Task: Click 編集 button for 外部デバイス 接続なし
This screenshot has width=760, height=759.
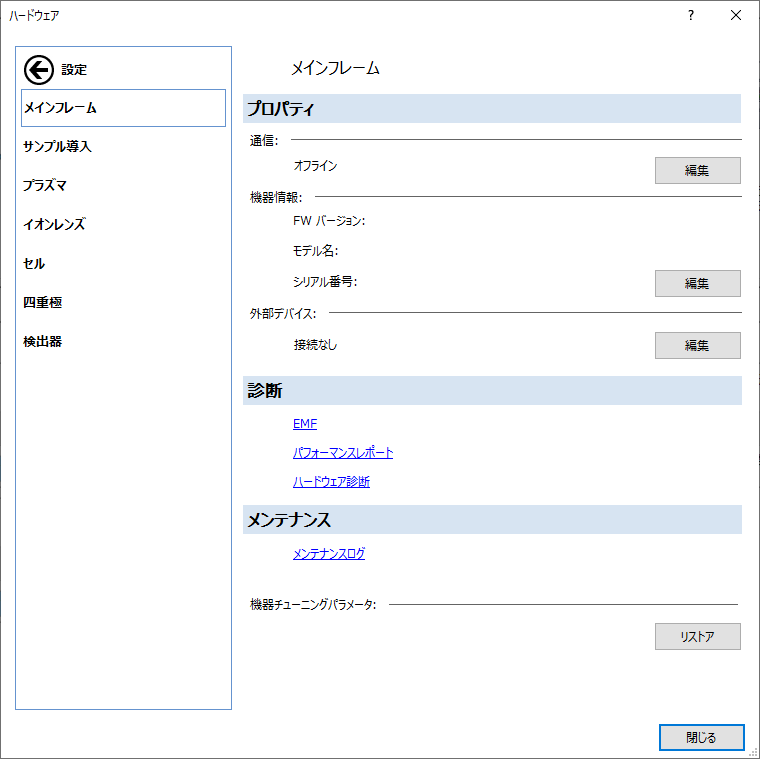Action: click(697, 345)
